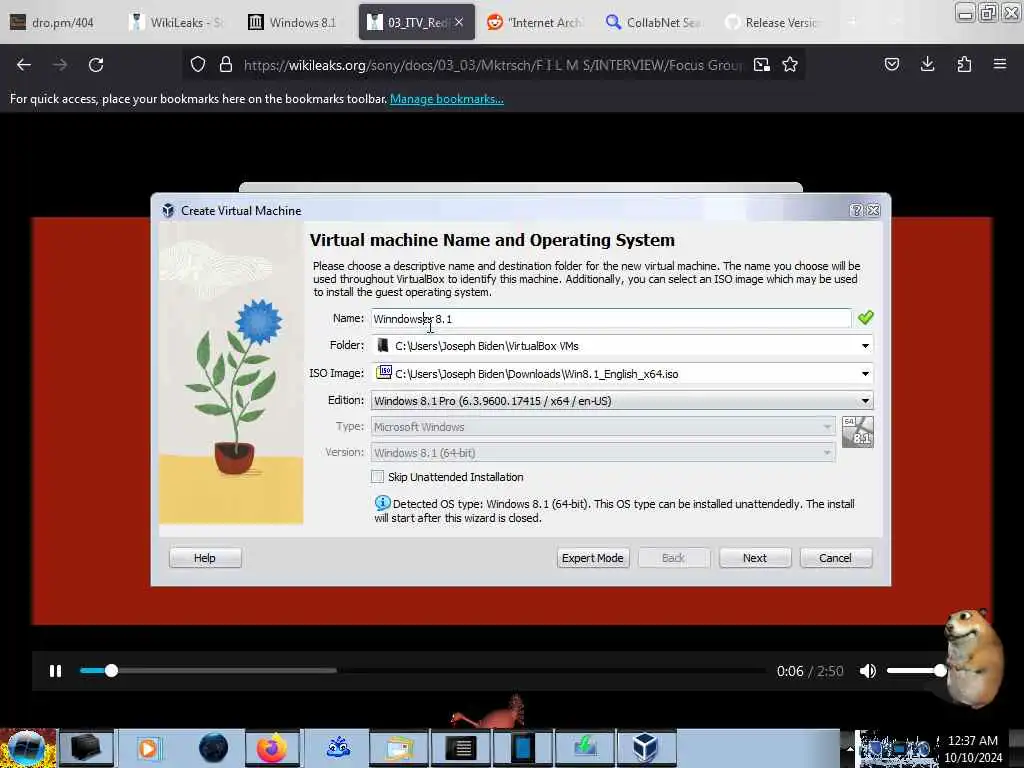Pause the playing video
This screenshot has width=1024, height=768.
pos(56,671)
